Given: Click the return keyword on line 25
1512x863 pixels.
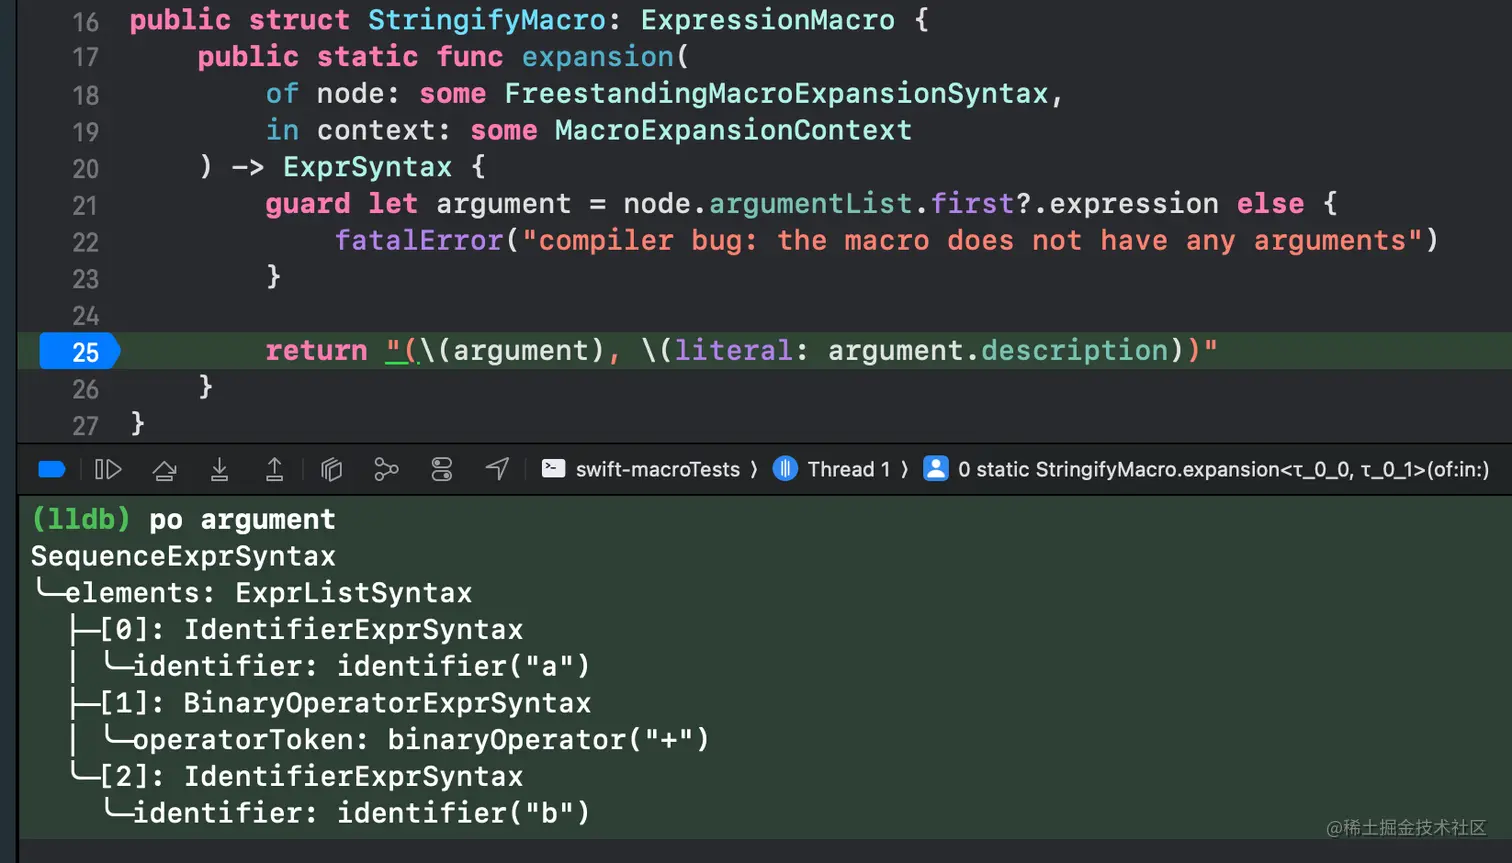Looking at the screenshot, I should pos(316,351).
